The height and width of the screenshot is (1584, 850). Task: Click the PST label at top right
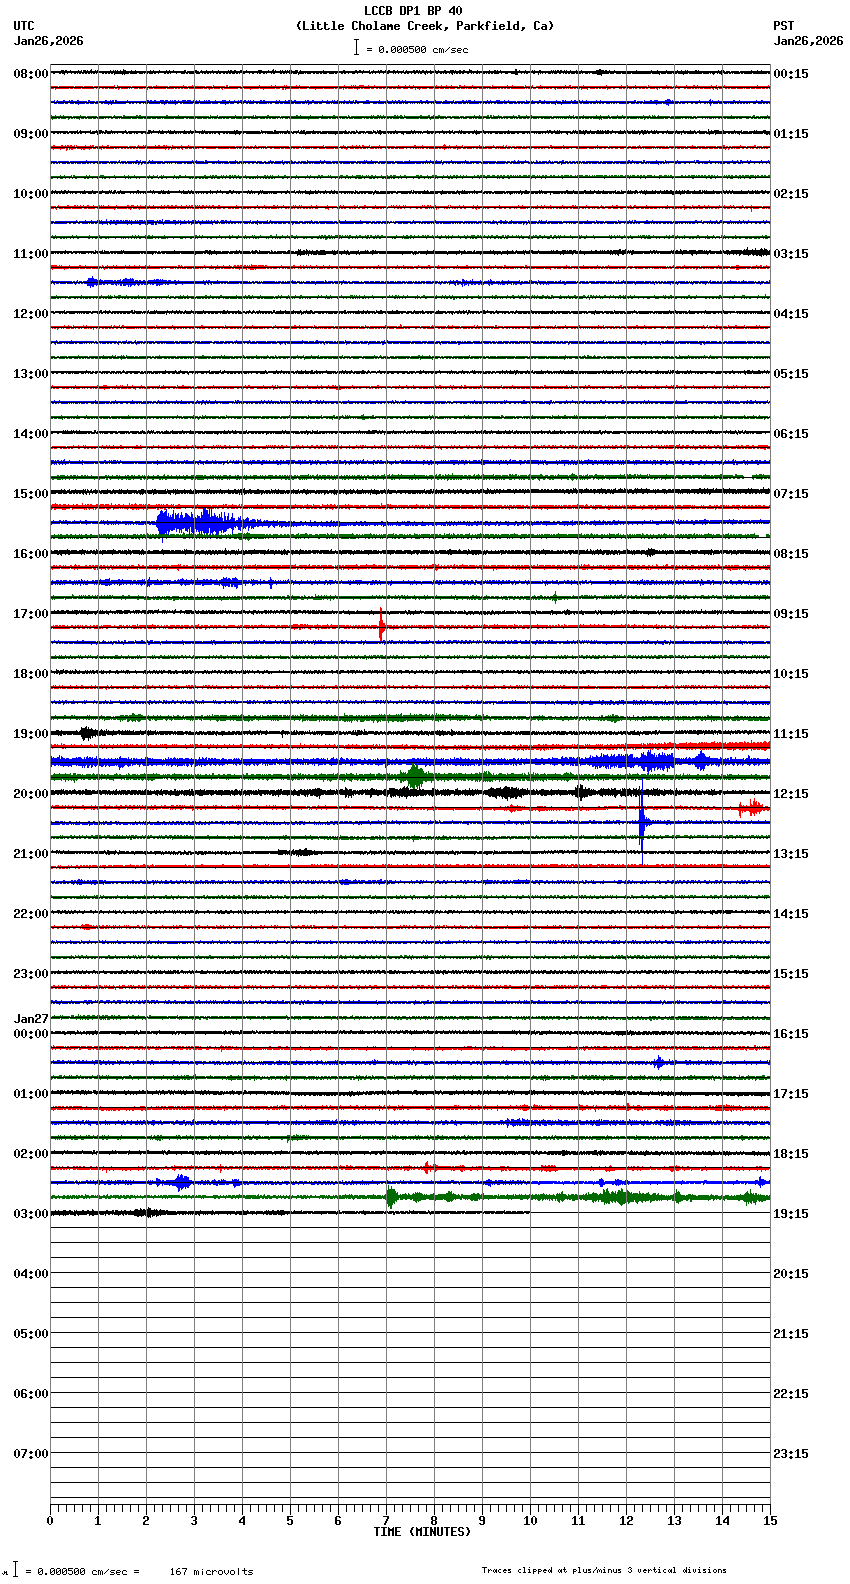tap(784, 26)
